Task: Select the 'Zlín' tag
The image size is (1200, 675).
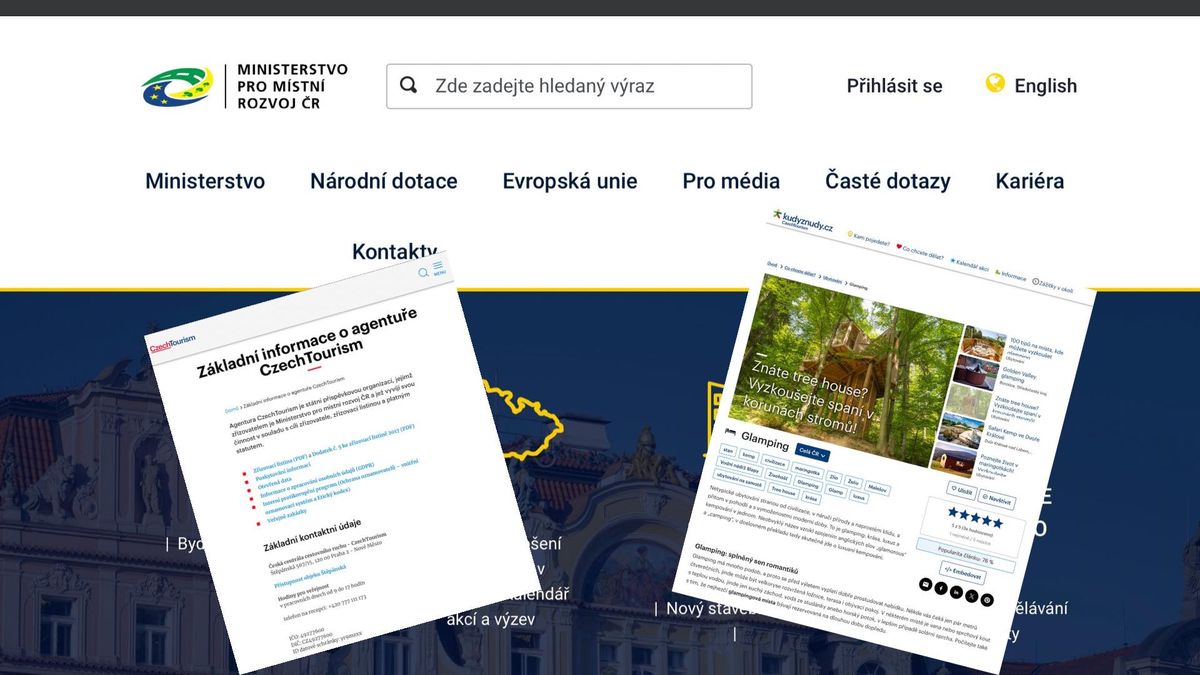Action: point(835,479)
